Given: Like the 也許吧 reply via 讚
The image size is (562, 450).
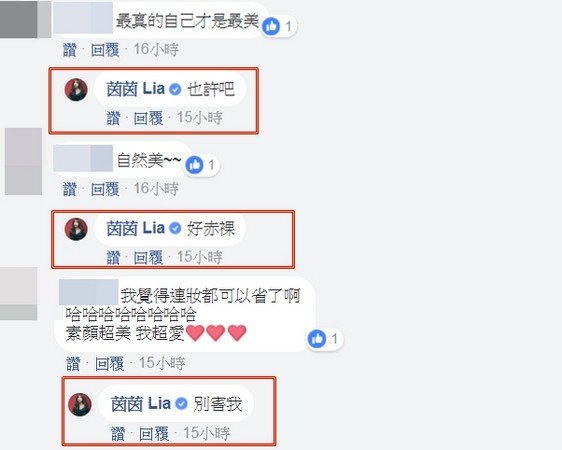Looking at the screenshot, I should [x=113, y=118].
